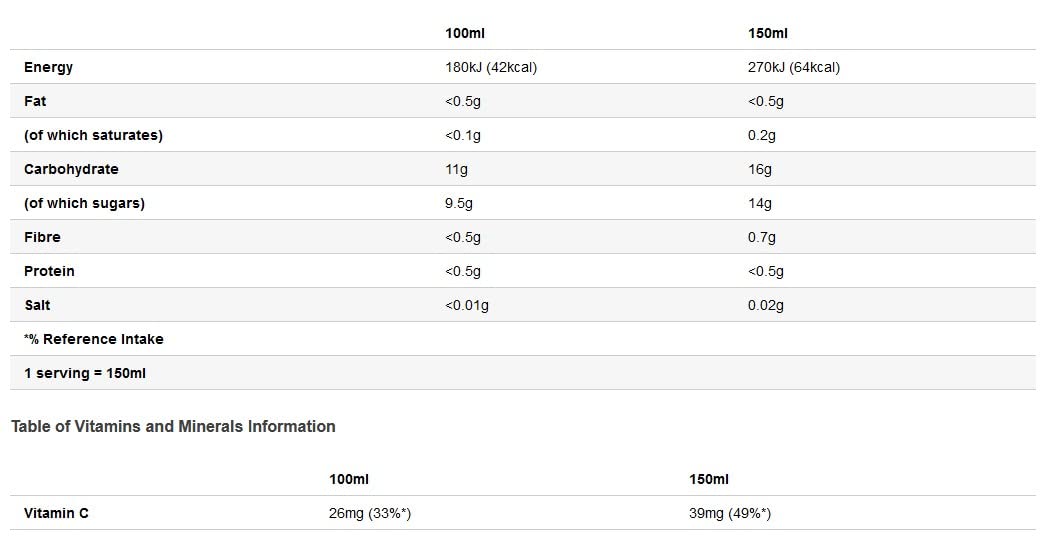Click the Energy row label
This screenshot has height=541, width=1050.
pos(48,67)
